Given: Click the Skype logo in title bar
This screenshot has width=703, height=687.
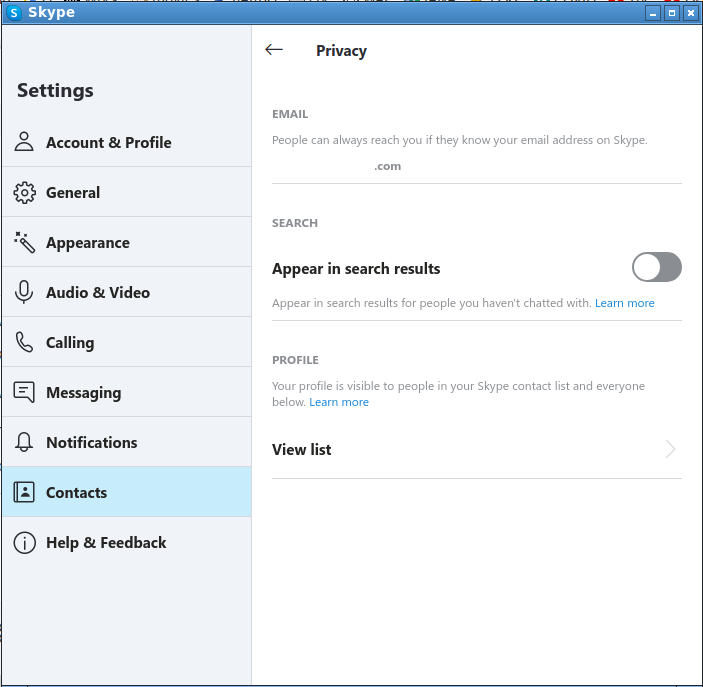Looking at the screenshot, I should coord(14,13).
